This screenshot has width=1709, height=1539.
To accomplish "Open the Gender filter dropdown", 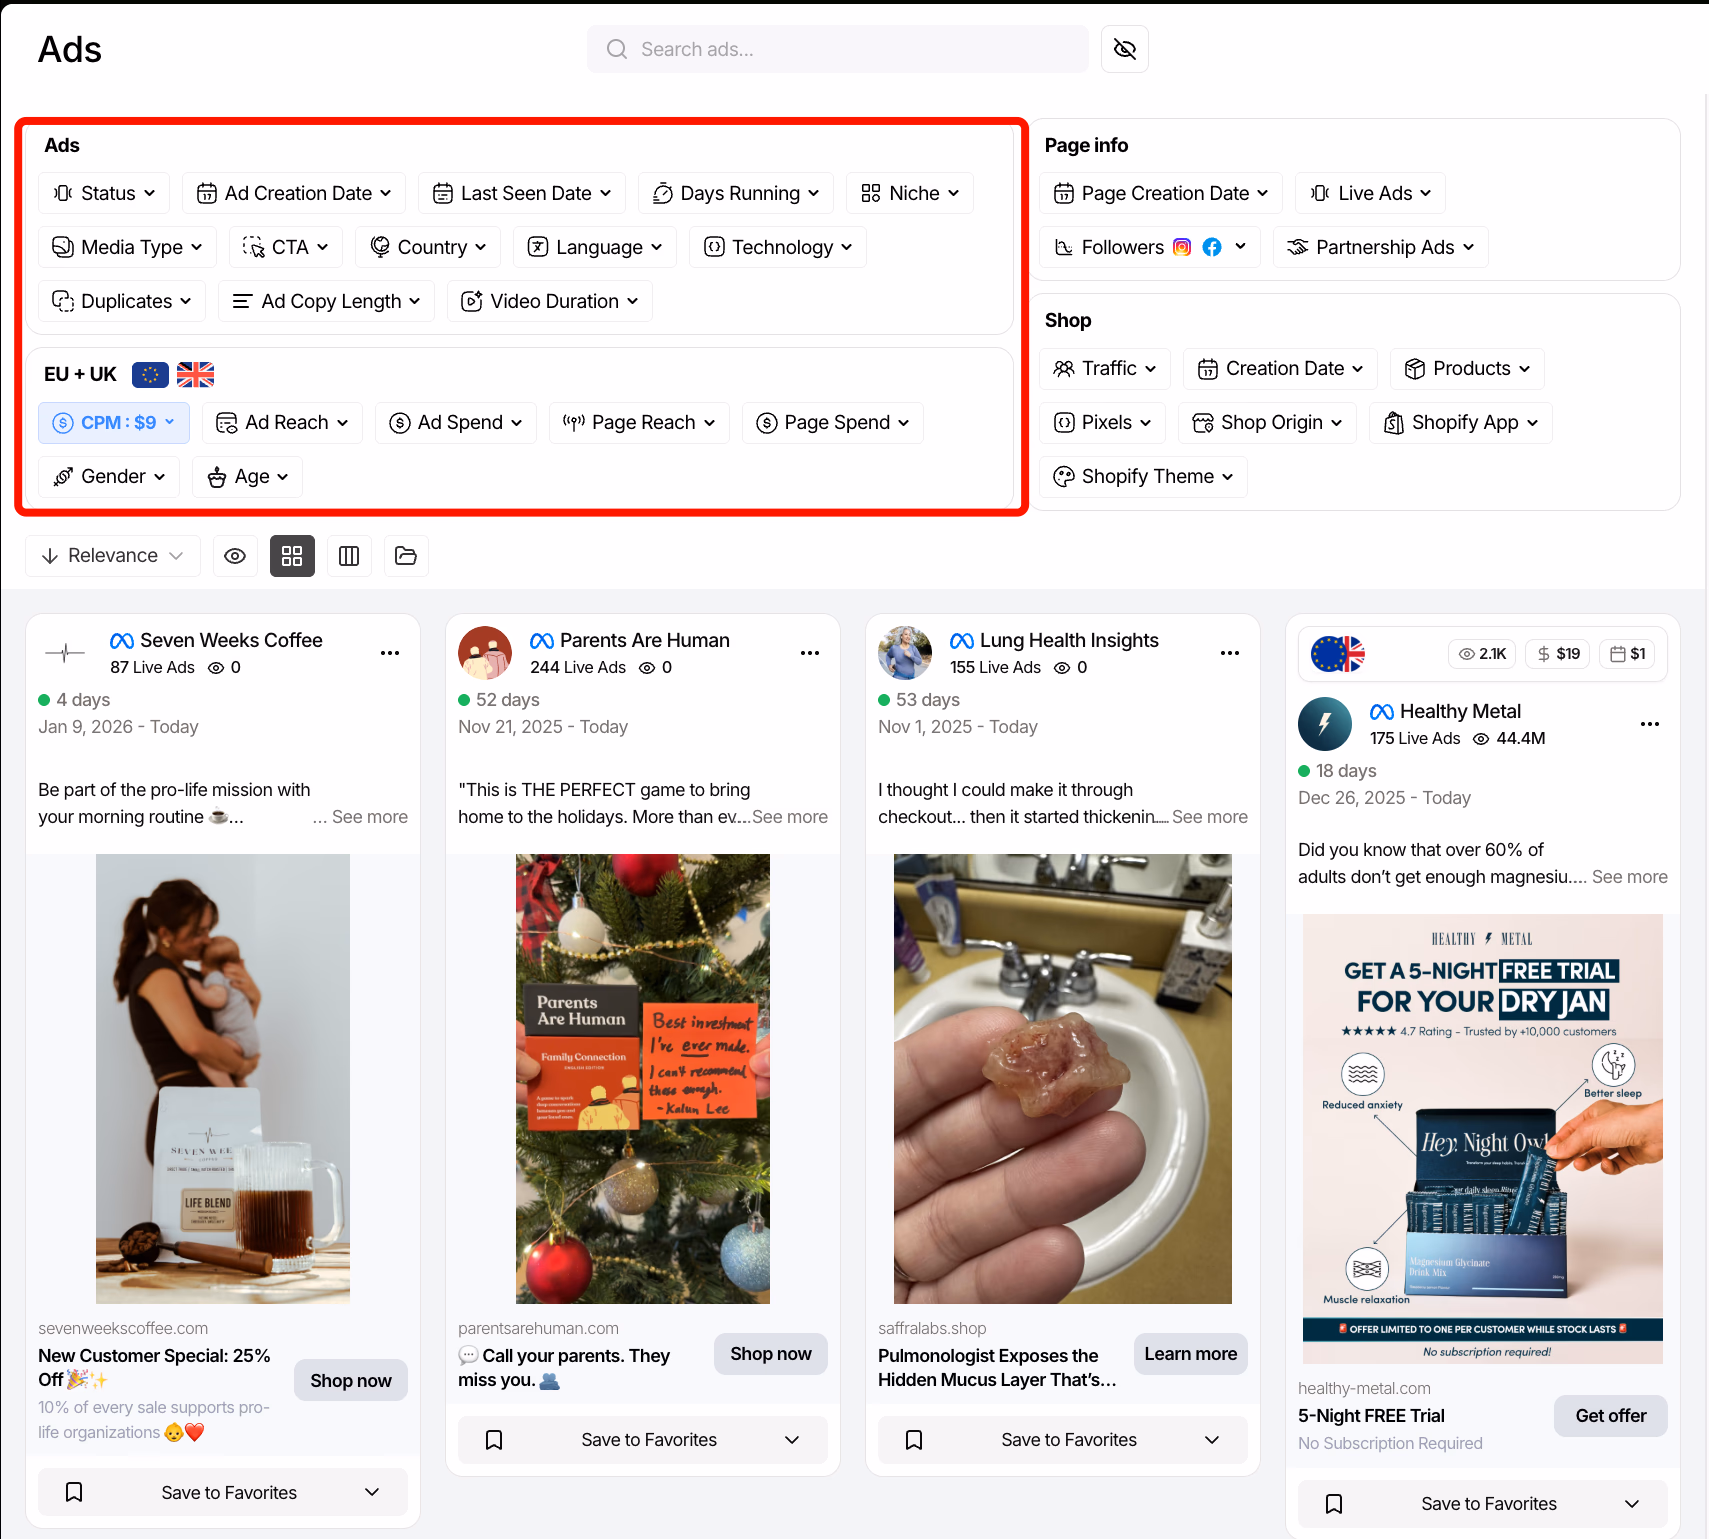I will [109, 477].
